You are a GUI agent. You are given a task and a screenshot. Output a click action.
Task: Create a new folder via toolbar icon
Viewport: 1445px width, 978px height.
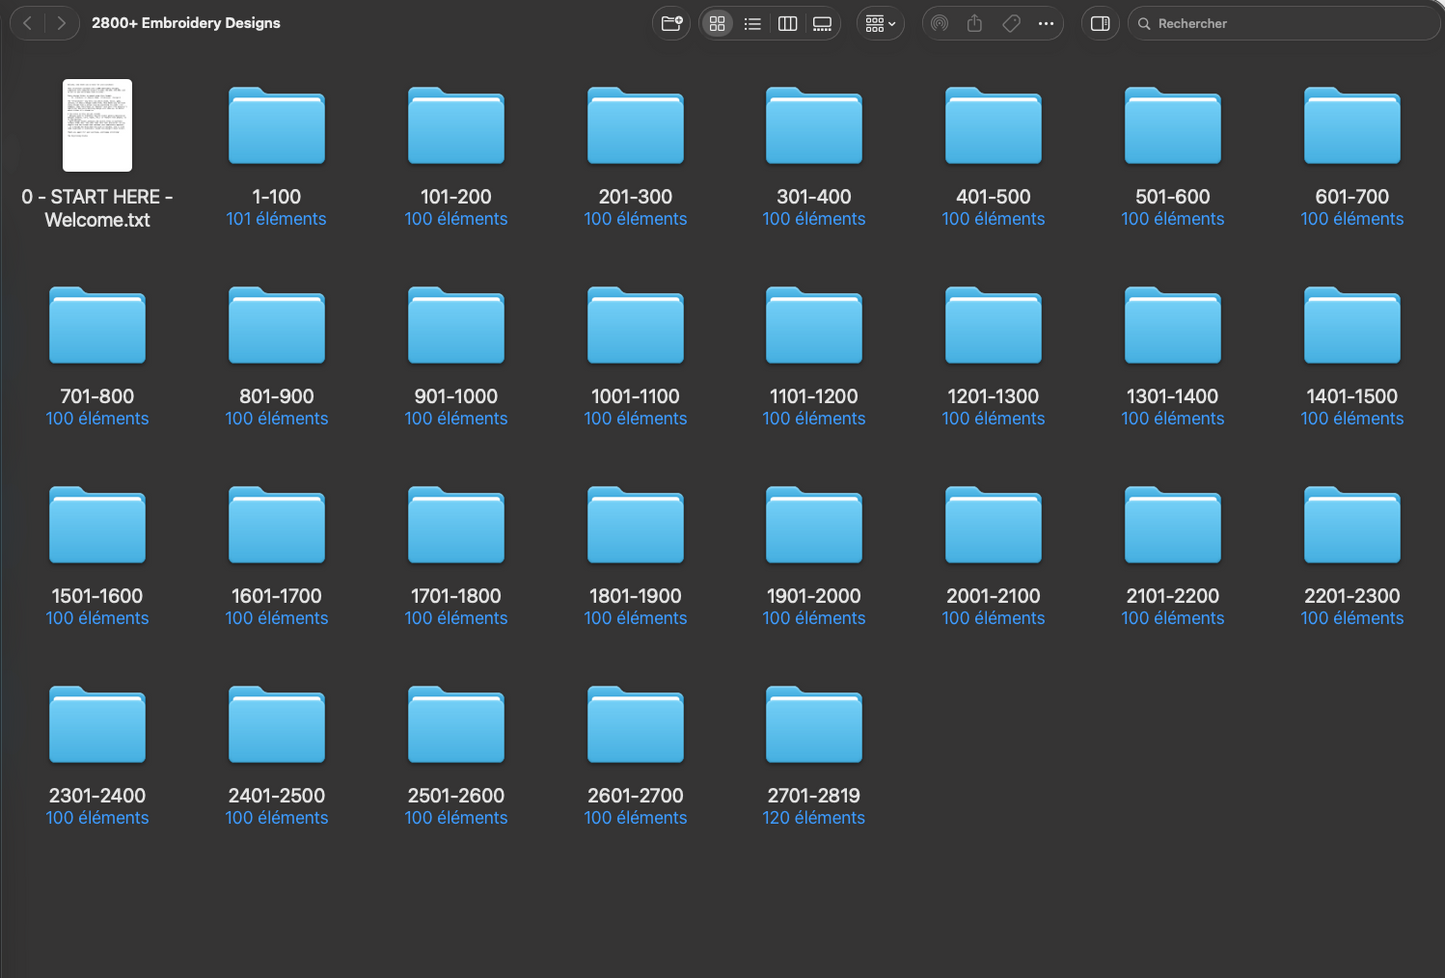671,23
